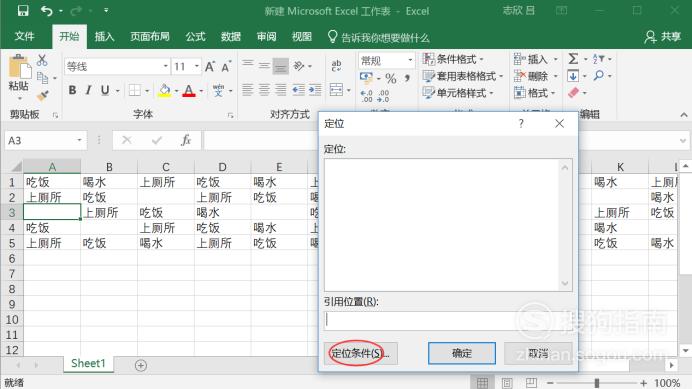Click the new sheet plus button
Viewport: 692px width, 389px height.
tap(141, 366)
